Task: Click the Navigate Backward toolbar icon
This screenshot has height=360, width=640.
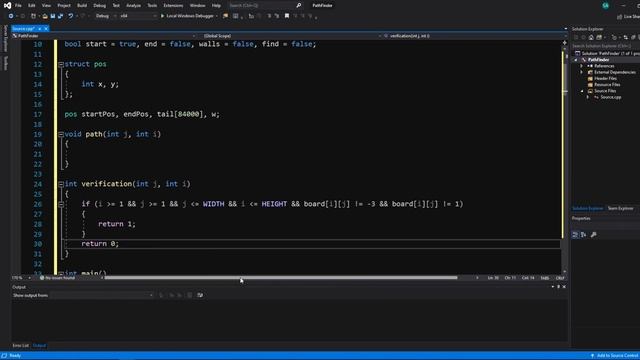Action: [x=11, y=16]
